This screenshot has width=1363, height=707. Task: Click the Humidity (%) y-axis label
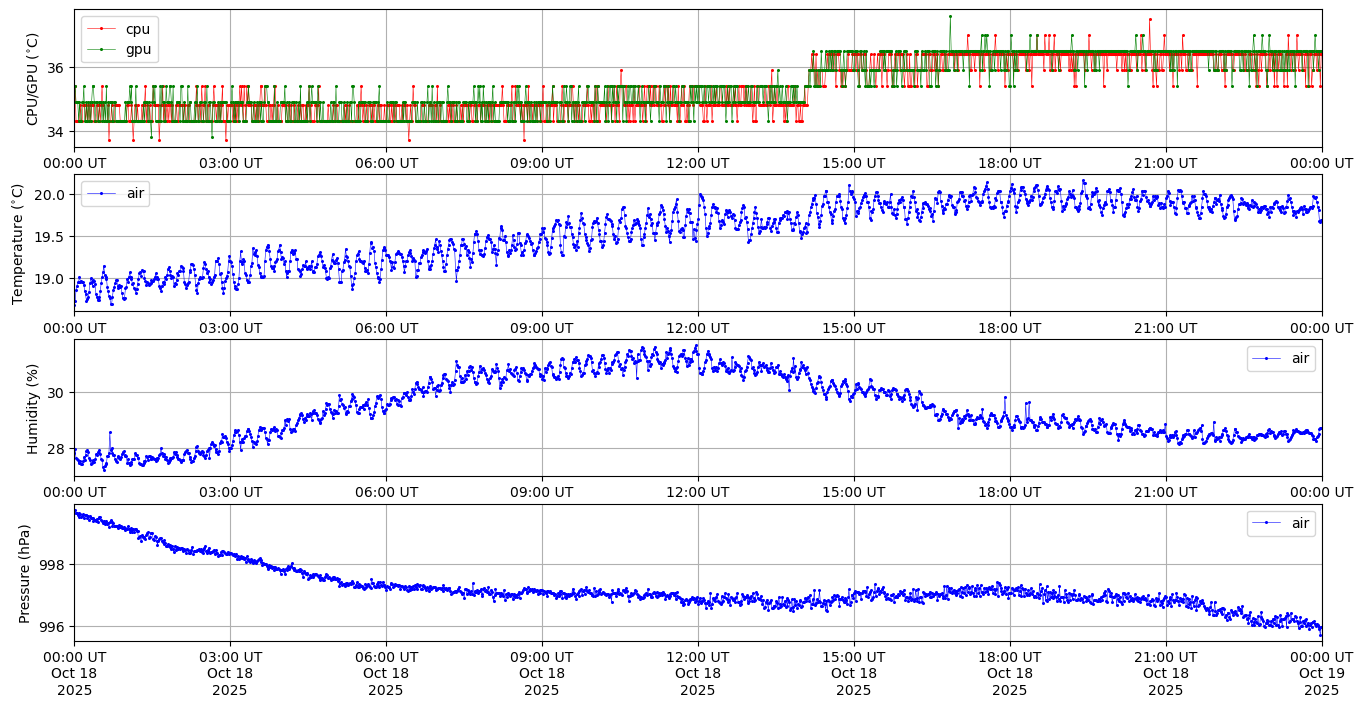coord(33,408)
